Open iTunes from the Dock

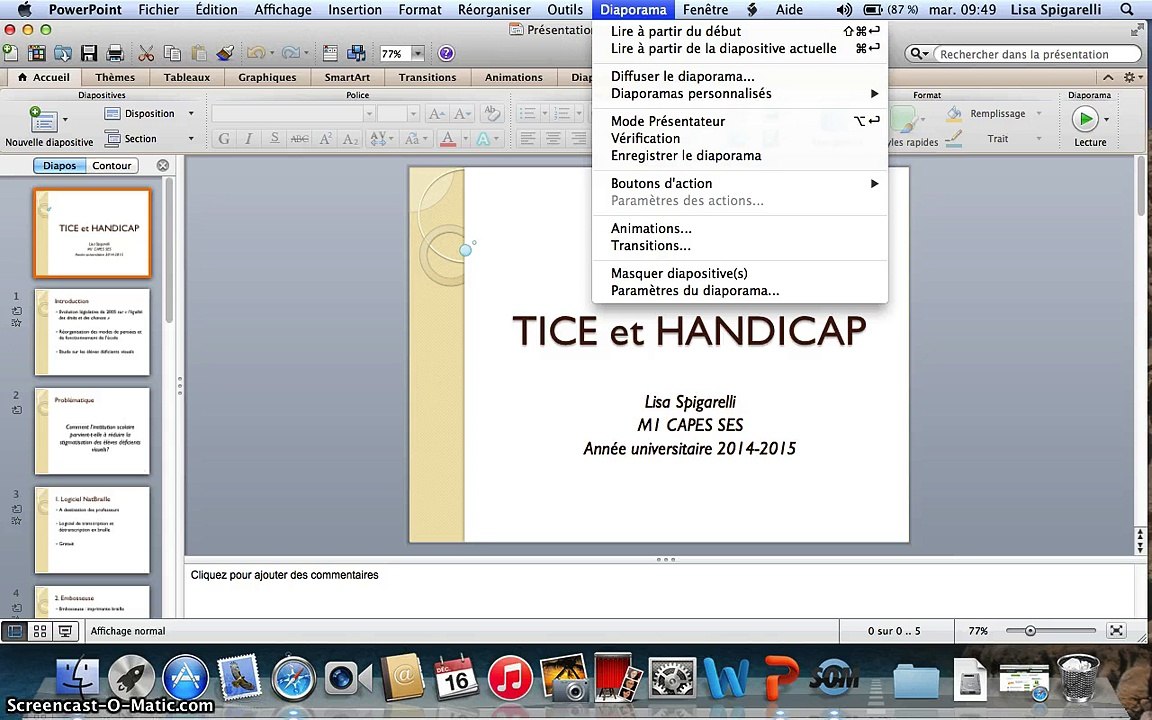tap(510, 677)
